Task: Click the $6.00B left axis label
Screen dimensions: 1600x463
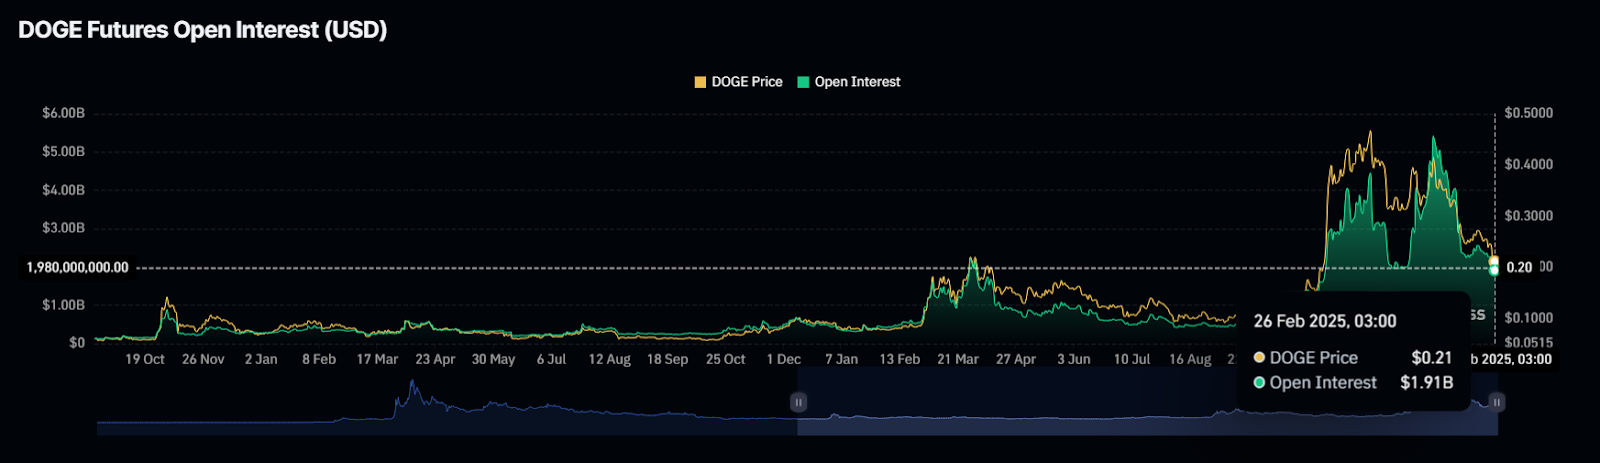Action: [x=63, y=113]
